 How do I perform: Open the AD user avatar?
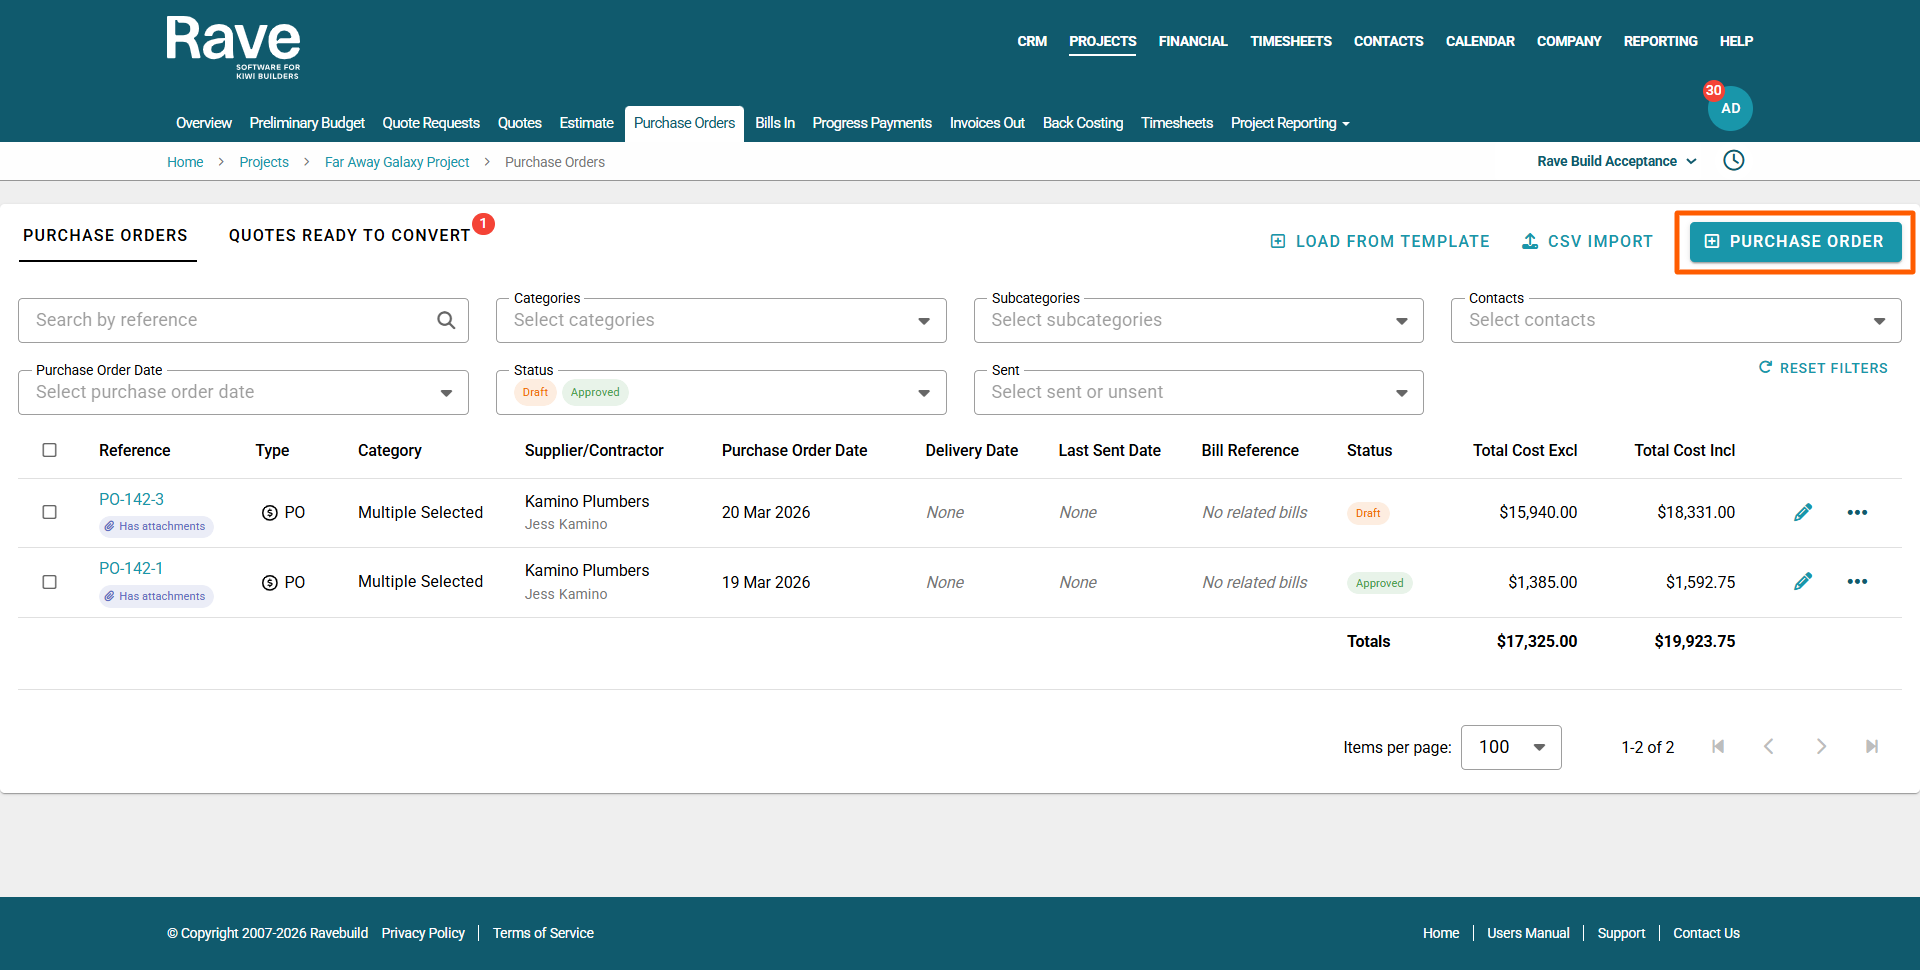click(x=1730, y=109)
